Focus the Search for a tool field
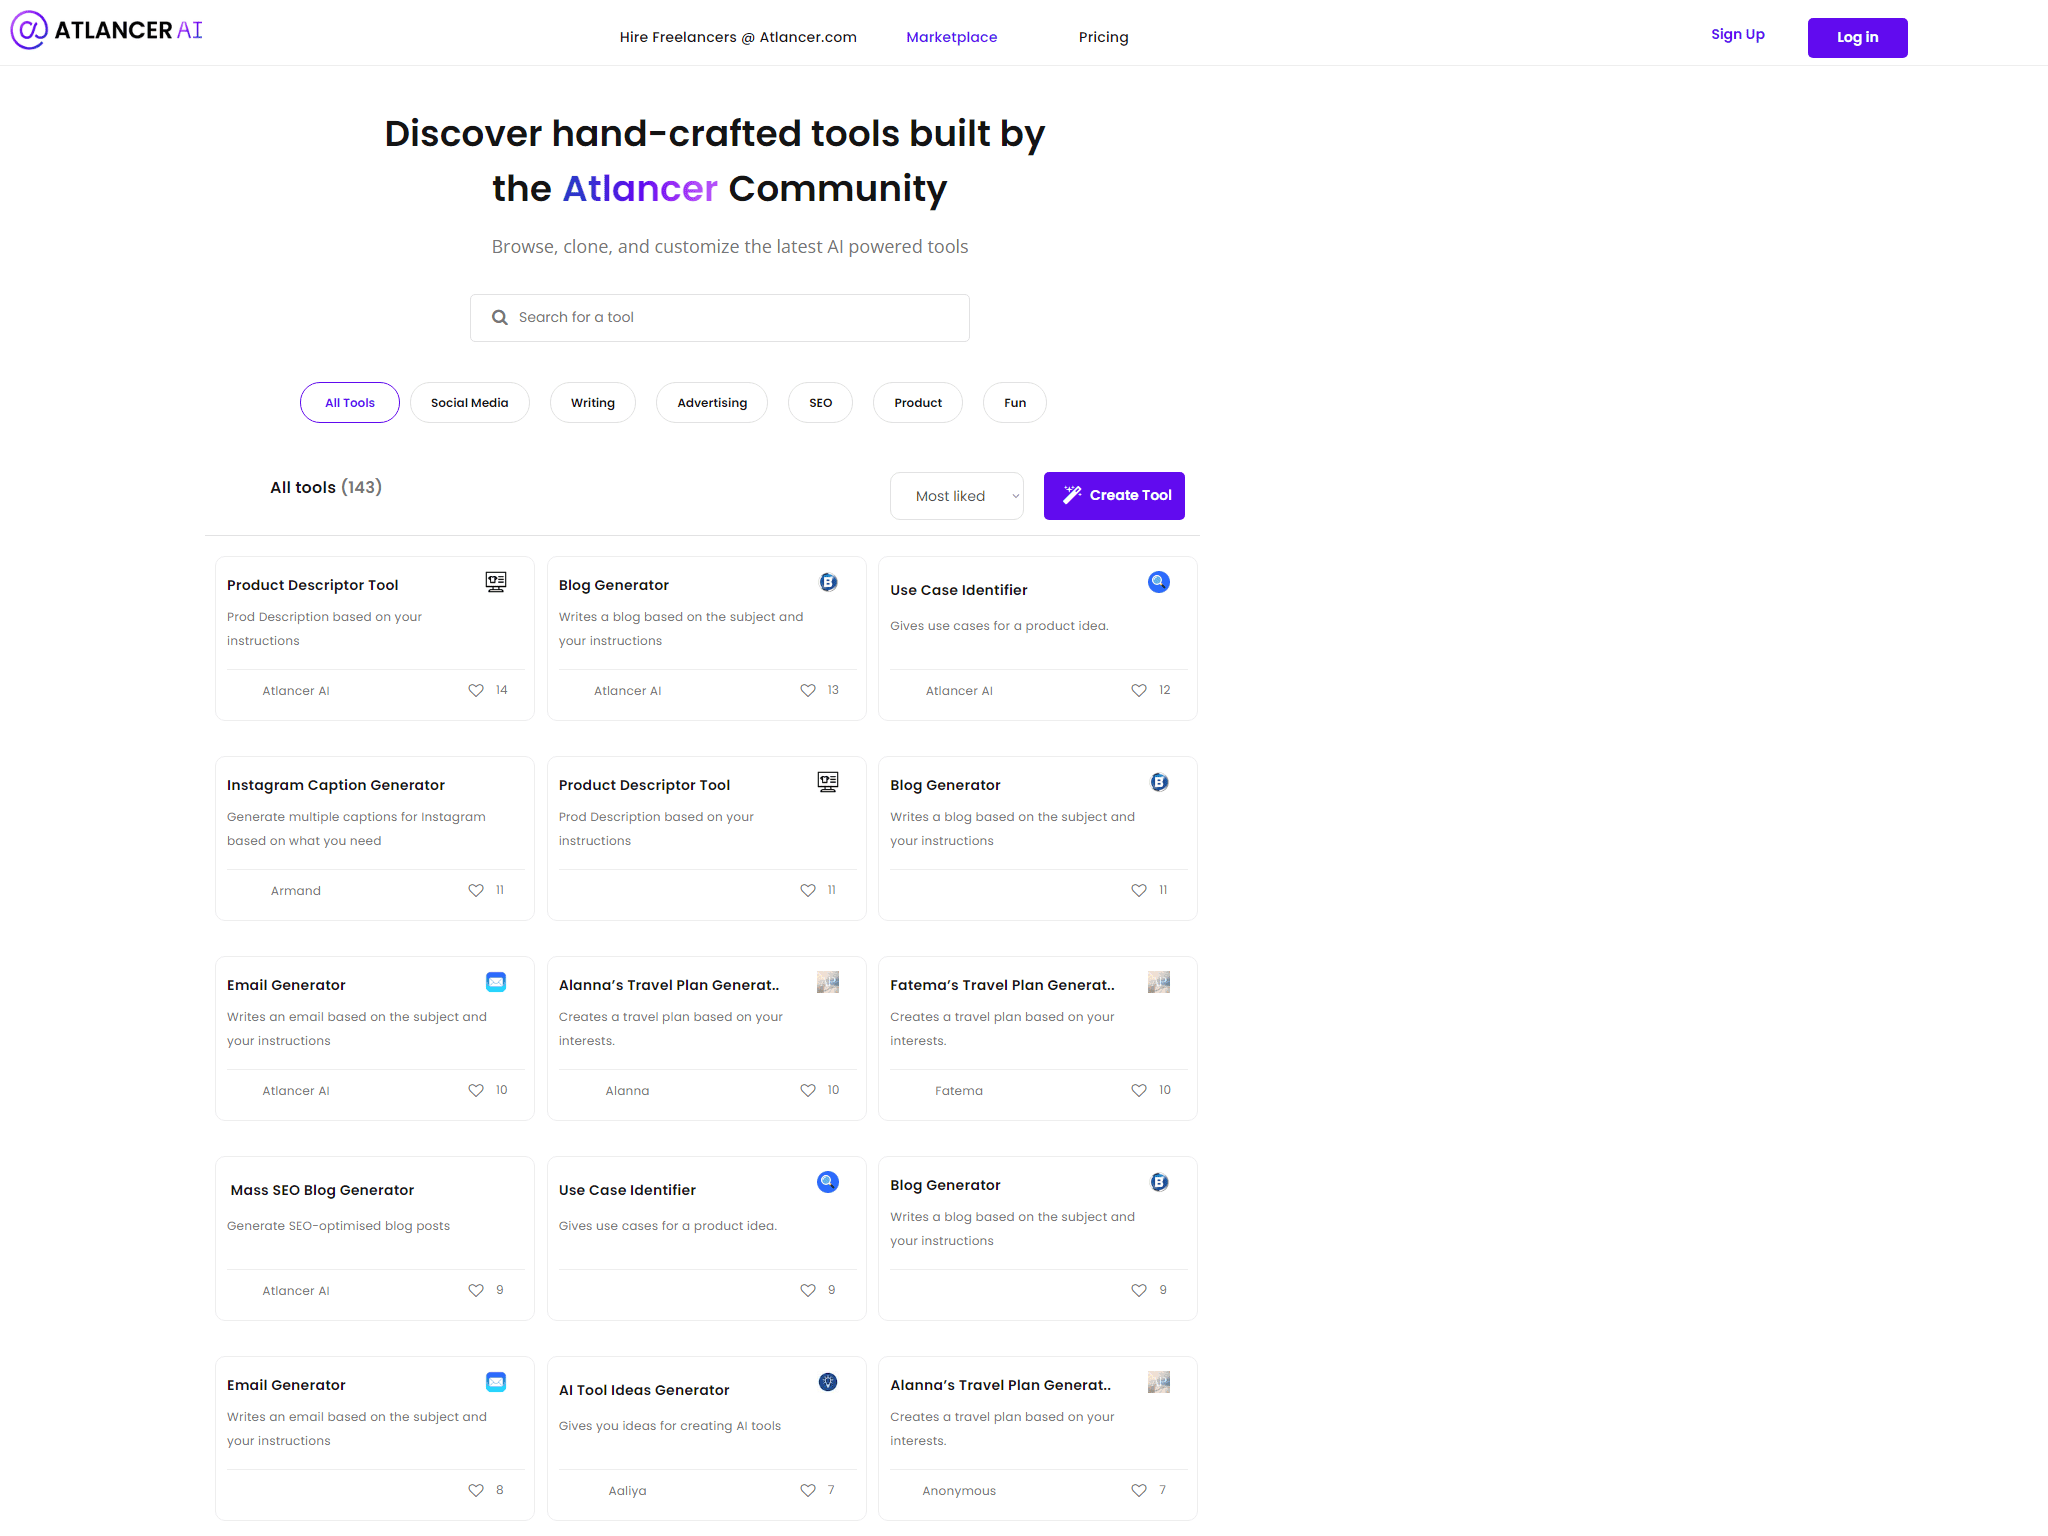This screenshot has height=1536, width=2048. (x=720, y=318)
